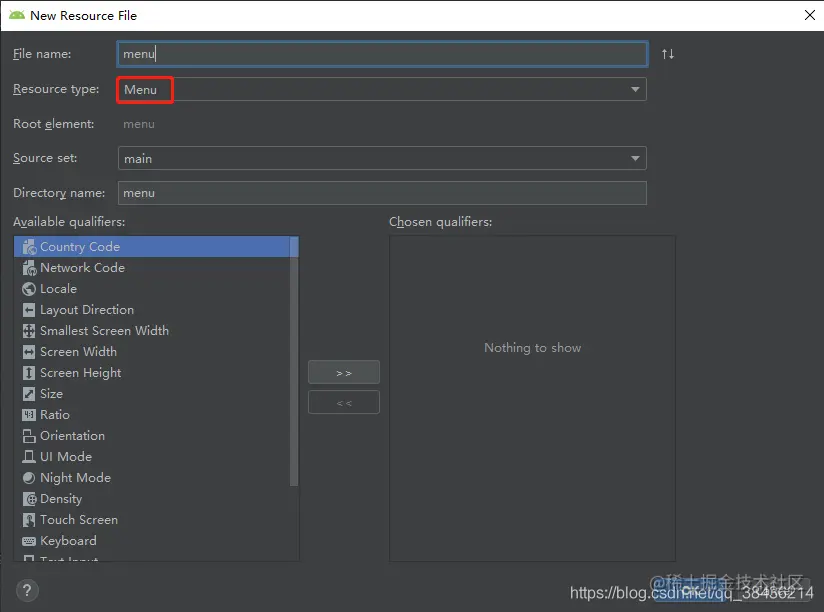This screenshot has width=824, height=612.
Task: Click the sort arrows icon beside File name
Action: click(668, 54)
